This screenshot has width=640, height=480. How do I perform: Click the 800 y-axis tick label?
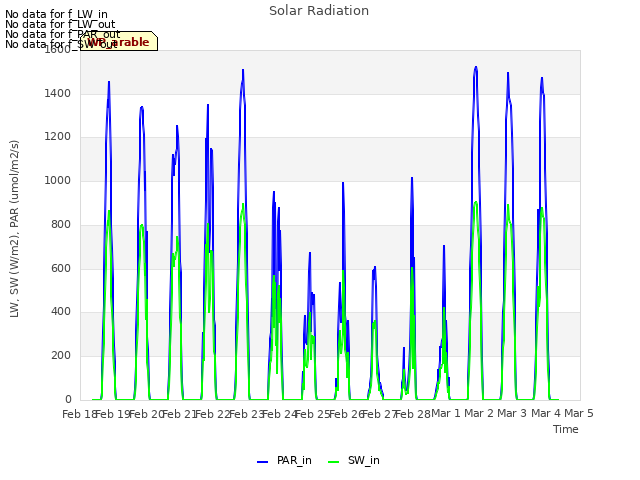(61, 224)
